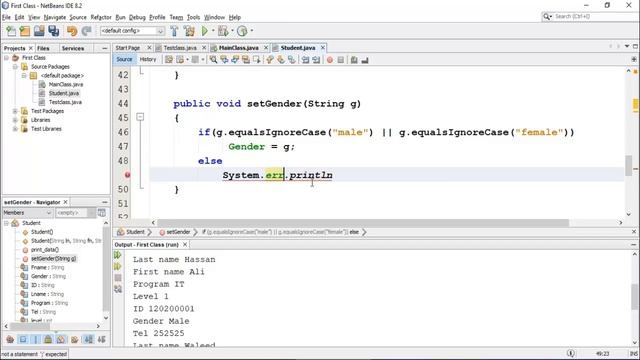640x360 pixels.
Task: Select print_data() in Navigator
Action: (44, 250)
